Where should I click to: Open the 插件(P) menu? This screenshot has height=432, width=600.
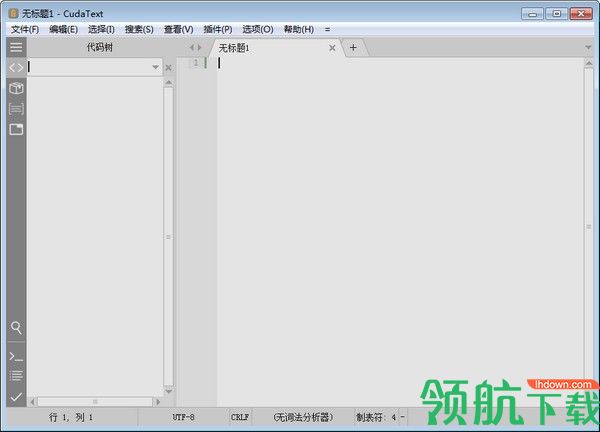[x=218, y=29]
